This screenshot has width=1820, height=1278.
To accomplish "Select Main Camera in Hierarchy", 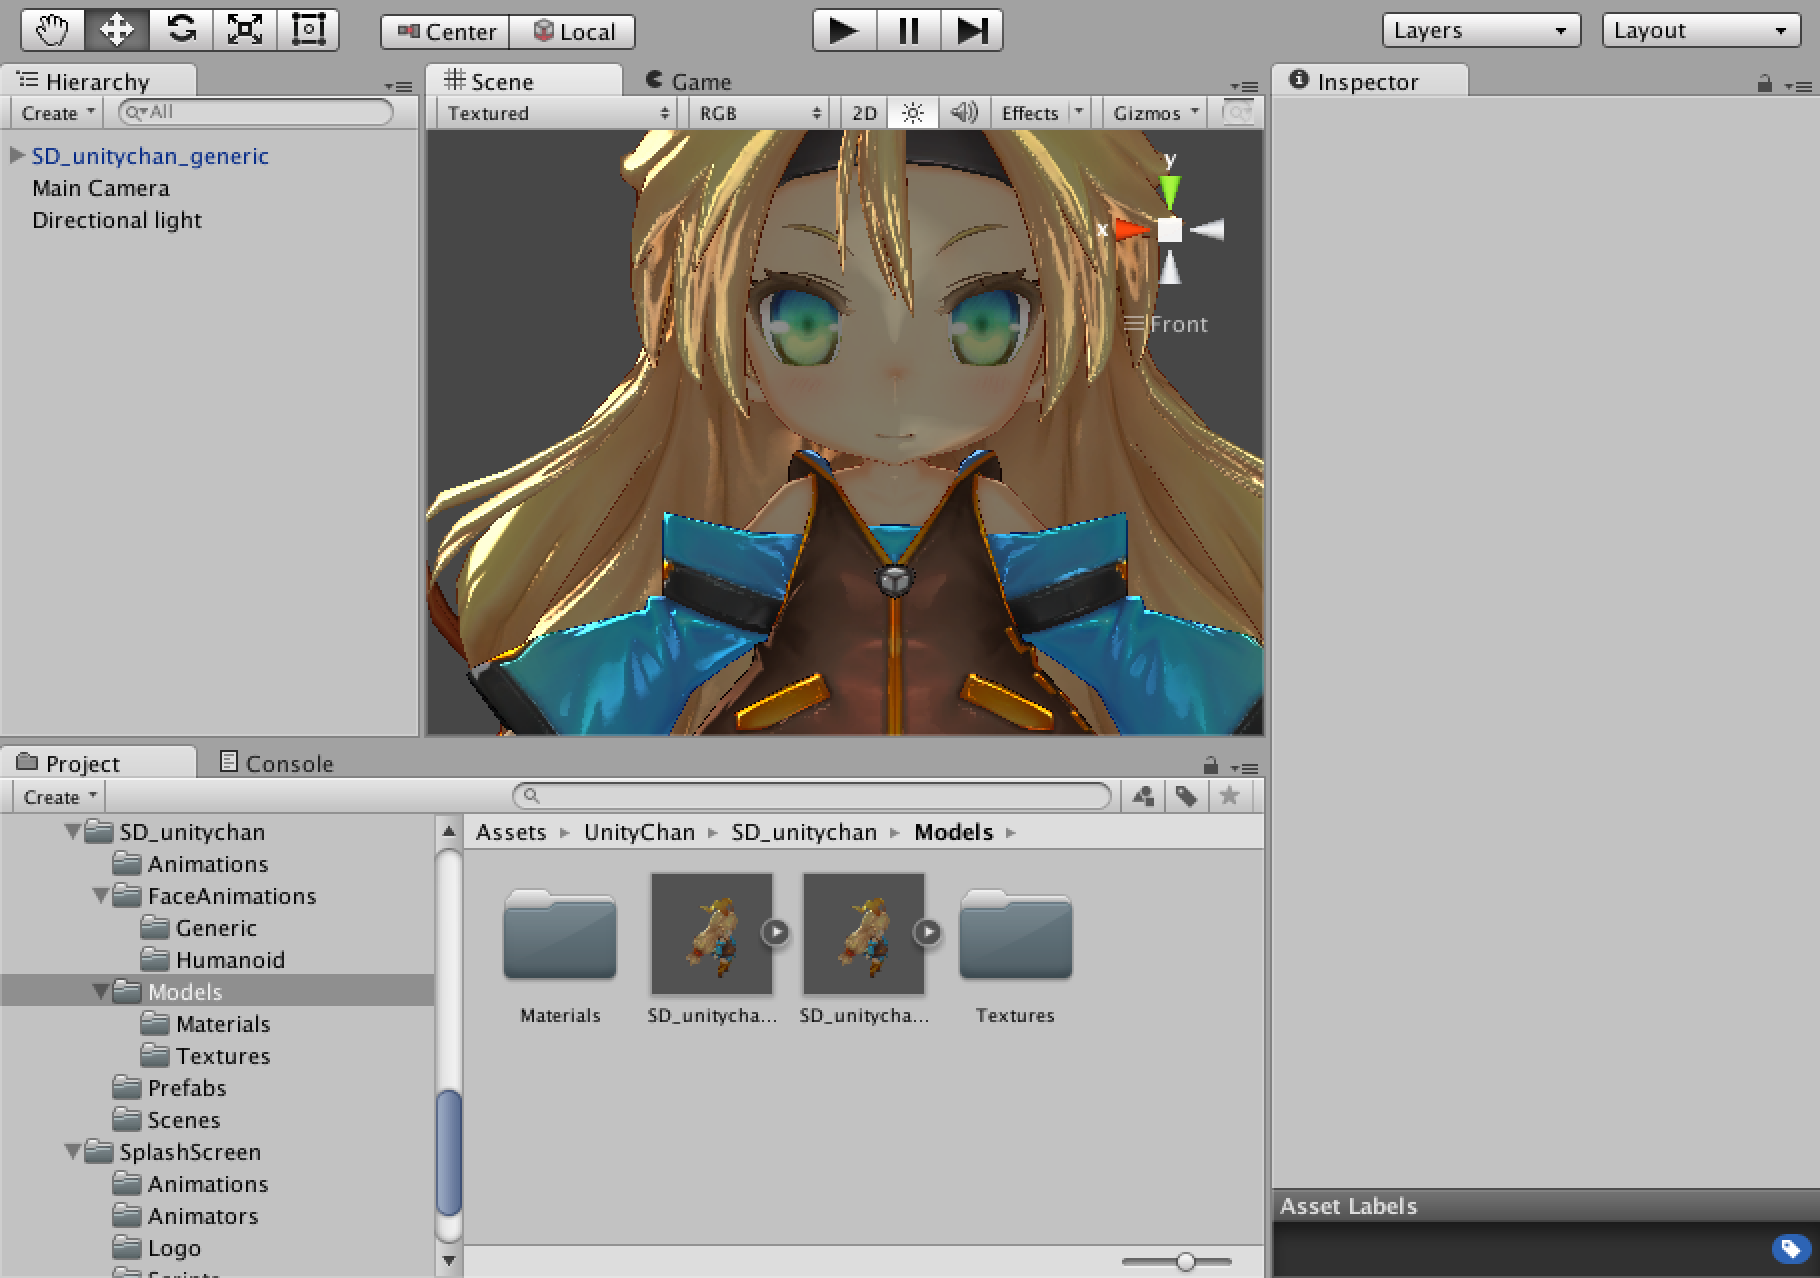I will [x=101, y=188].
